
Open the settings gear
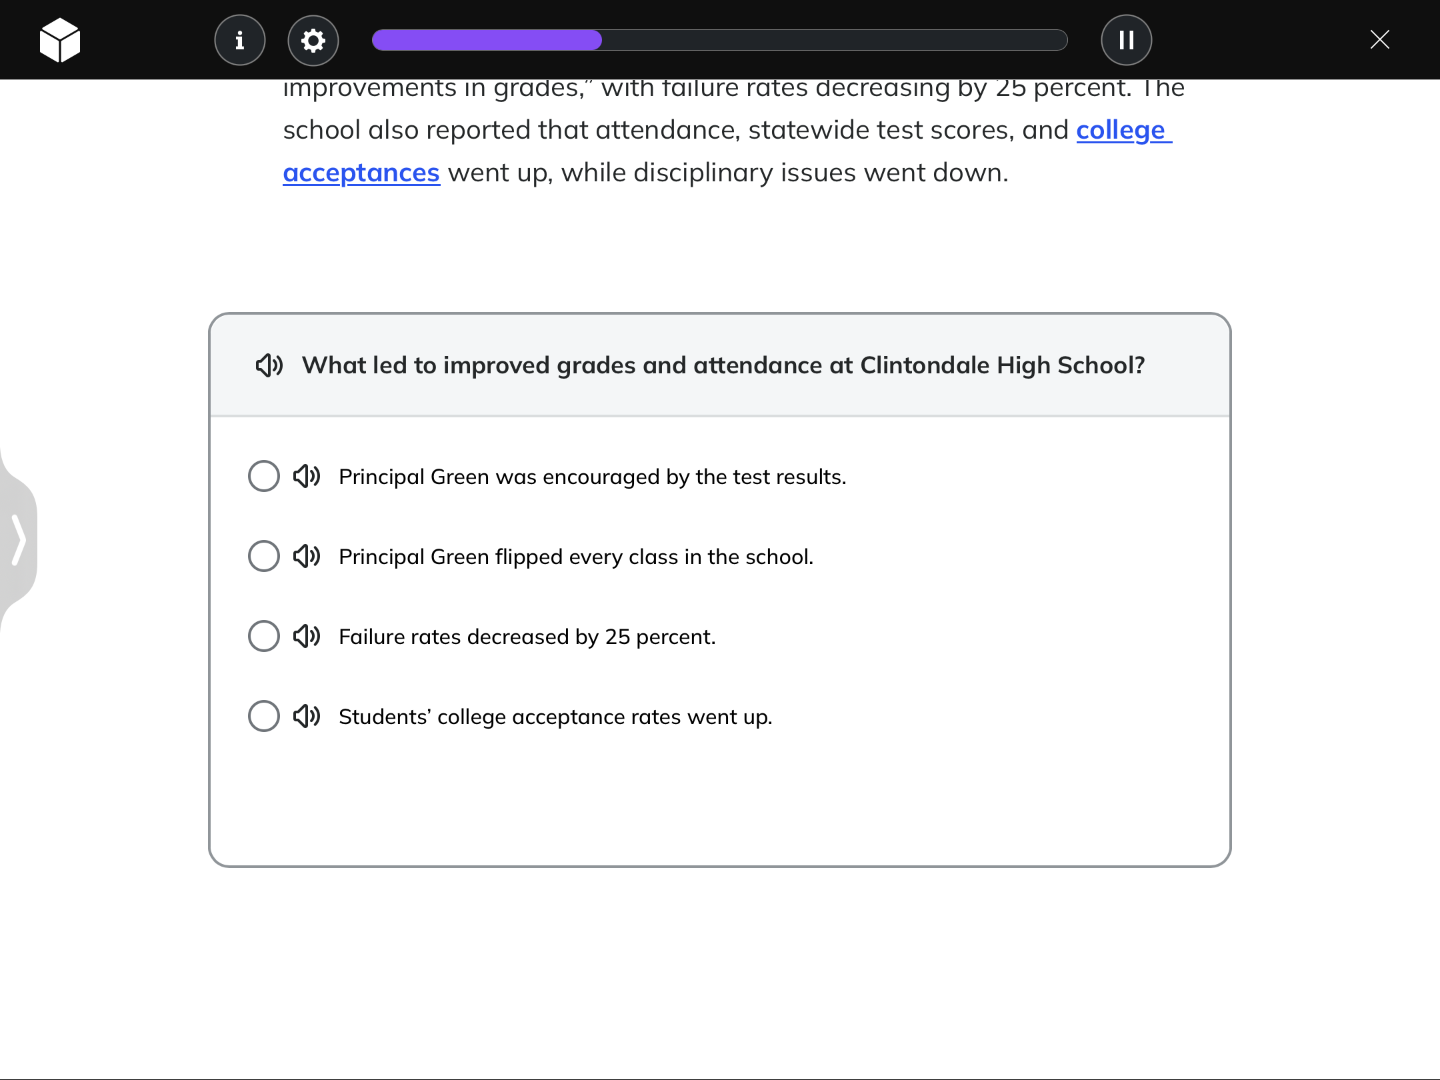313,40
